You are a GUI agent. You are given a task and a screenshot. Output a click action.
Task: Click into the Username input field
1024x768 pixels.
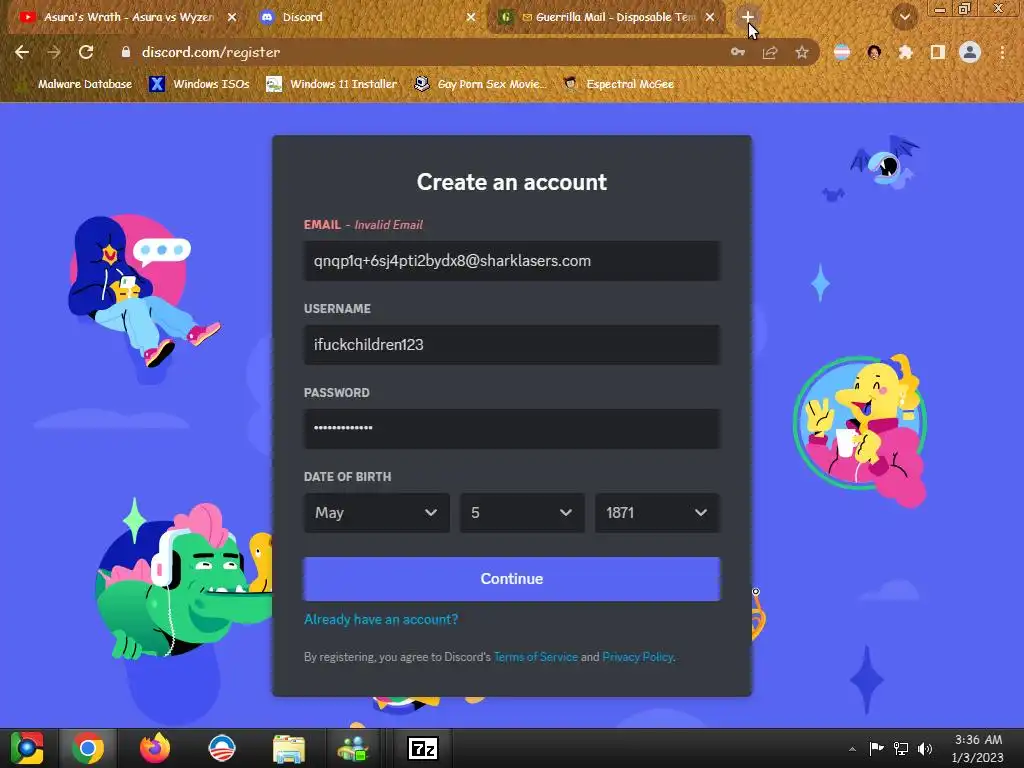click(512, 345)
